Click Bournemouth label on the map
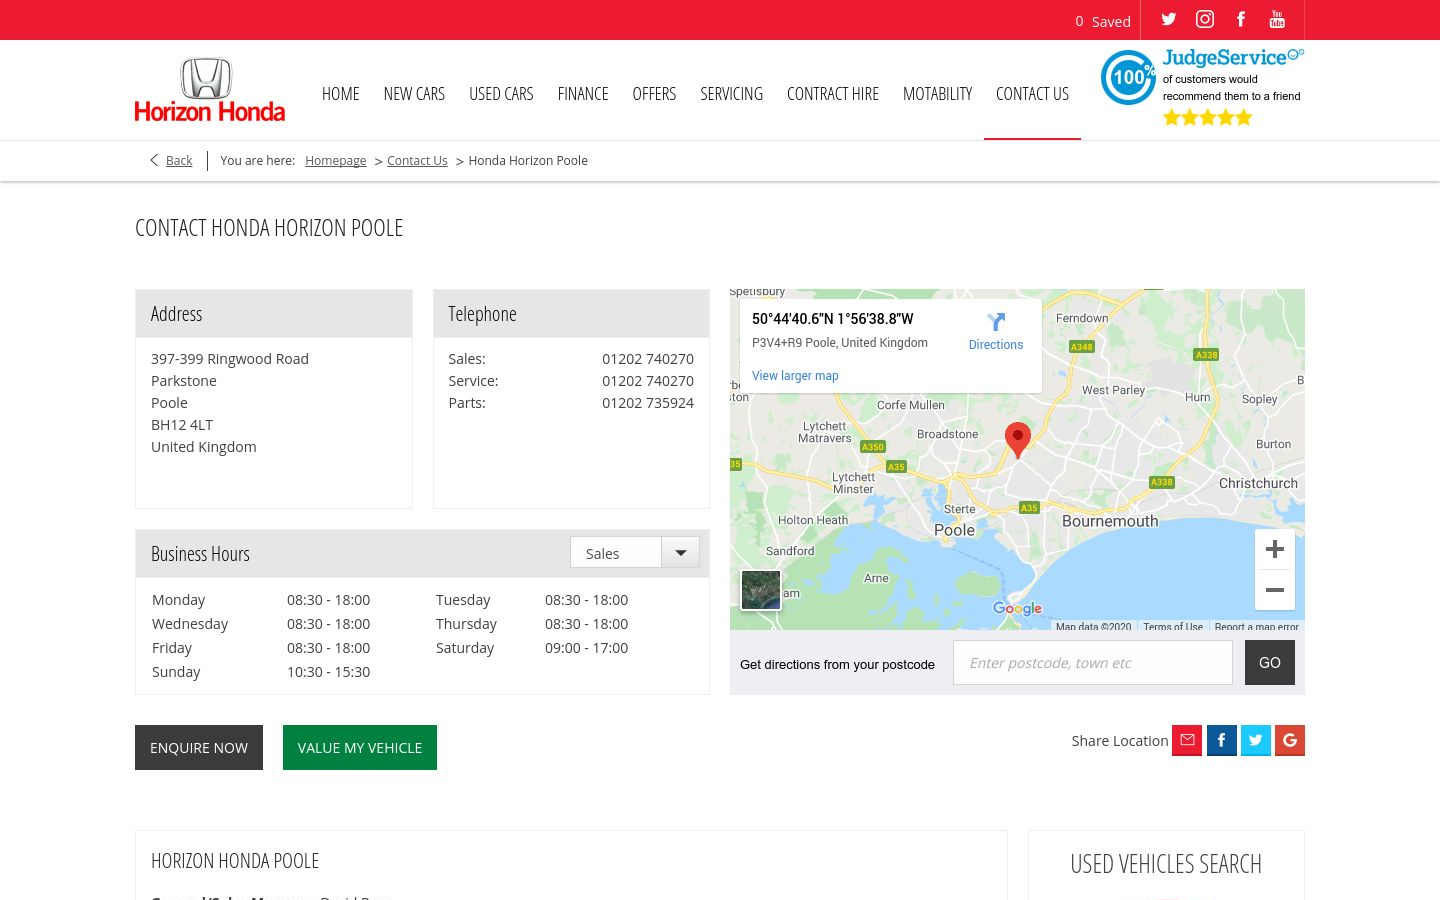1440x900 pixels. tap(1110, 521)
